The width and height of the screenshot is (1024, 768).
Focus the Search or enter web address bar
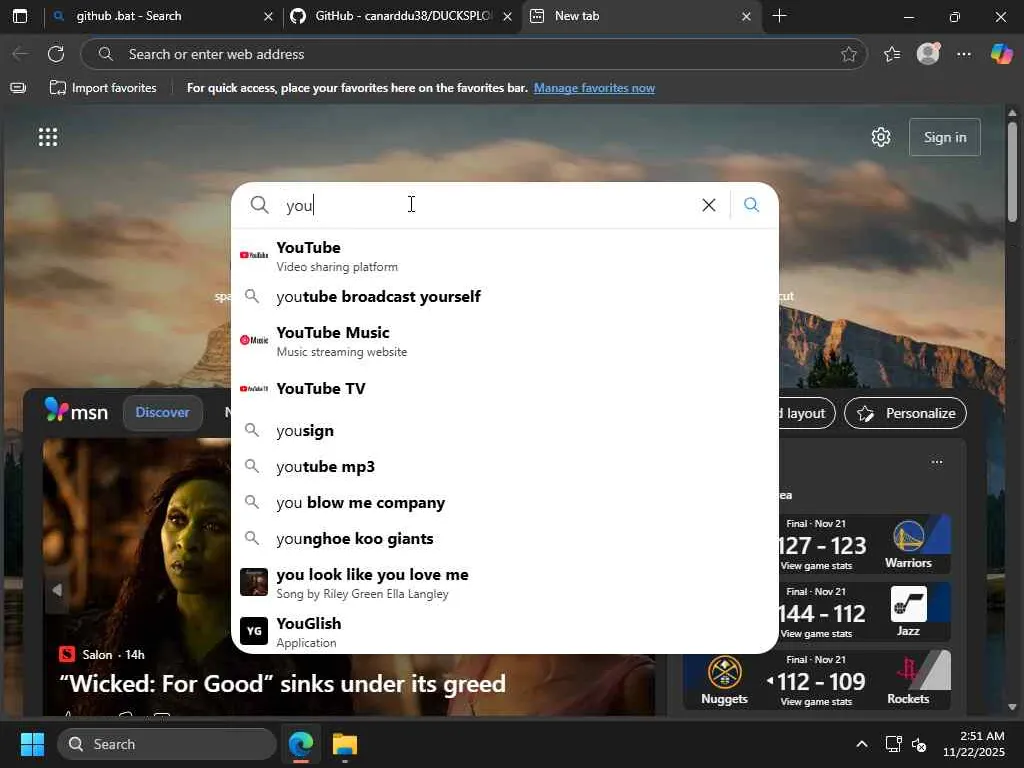[473, 54]
